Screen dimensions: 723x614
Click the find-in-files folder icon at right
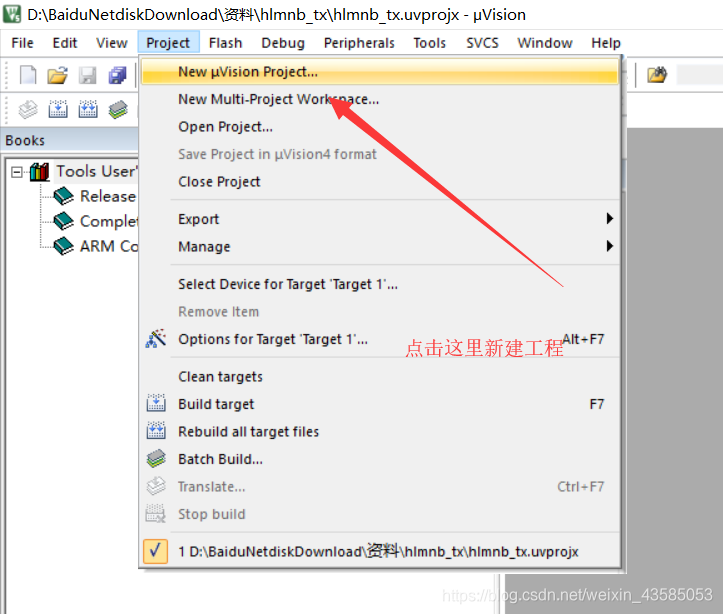pos(657,75)
